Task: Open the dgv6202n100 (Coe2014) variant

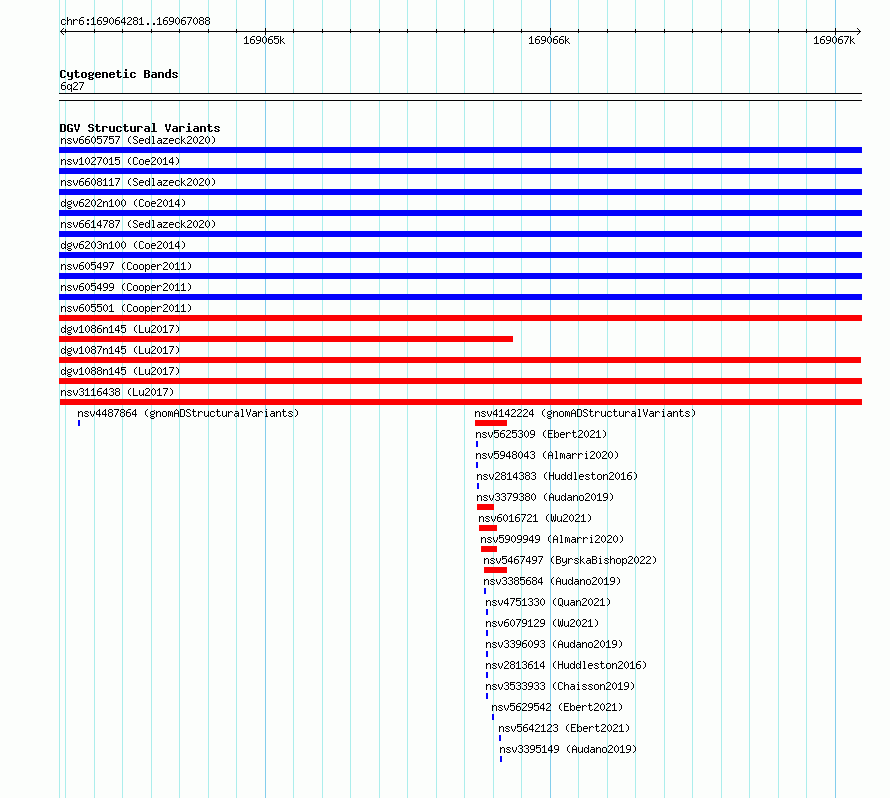Action: [123, 203]
